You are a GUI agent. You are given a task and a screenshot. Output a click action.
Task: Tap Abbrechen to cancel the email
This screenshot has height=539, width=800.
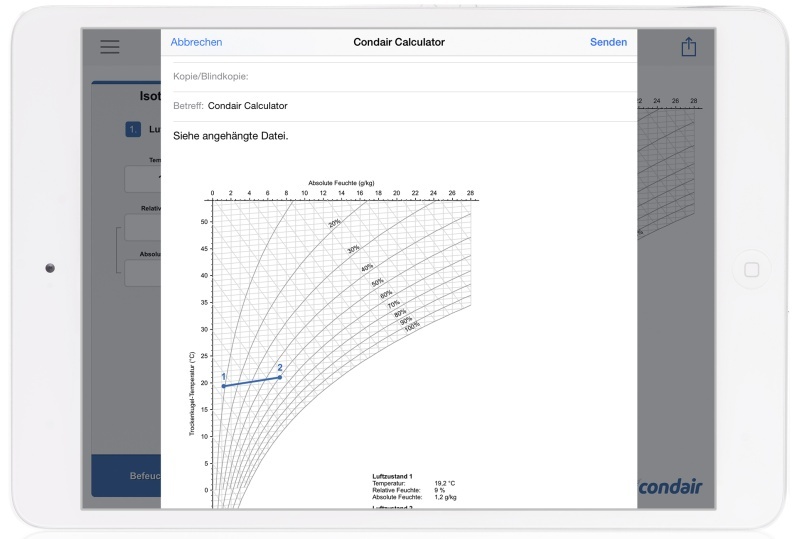click(x=196, y=42)
